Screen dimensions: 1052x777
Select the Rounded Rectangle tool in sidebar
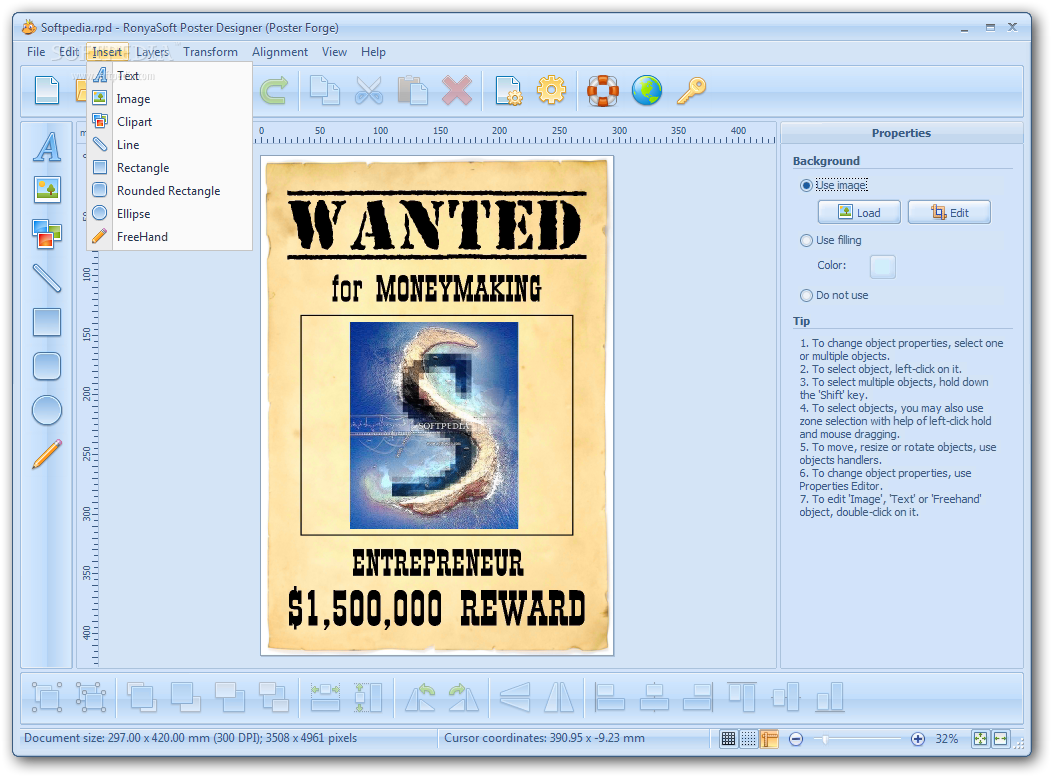(47, 366)
